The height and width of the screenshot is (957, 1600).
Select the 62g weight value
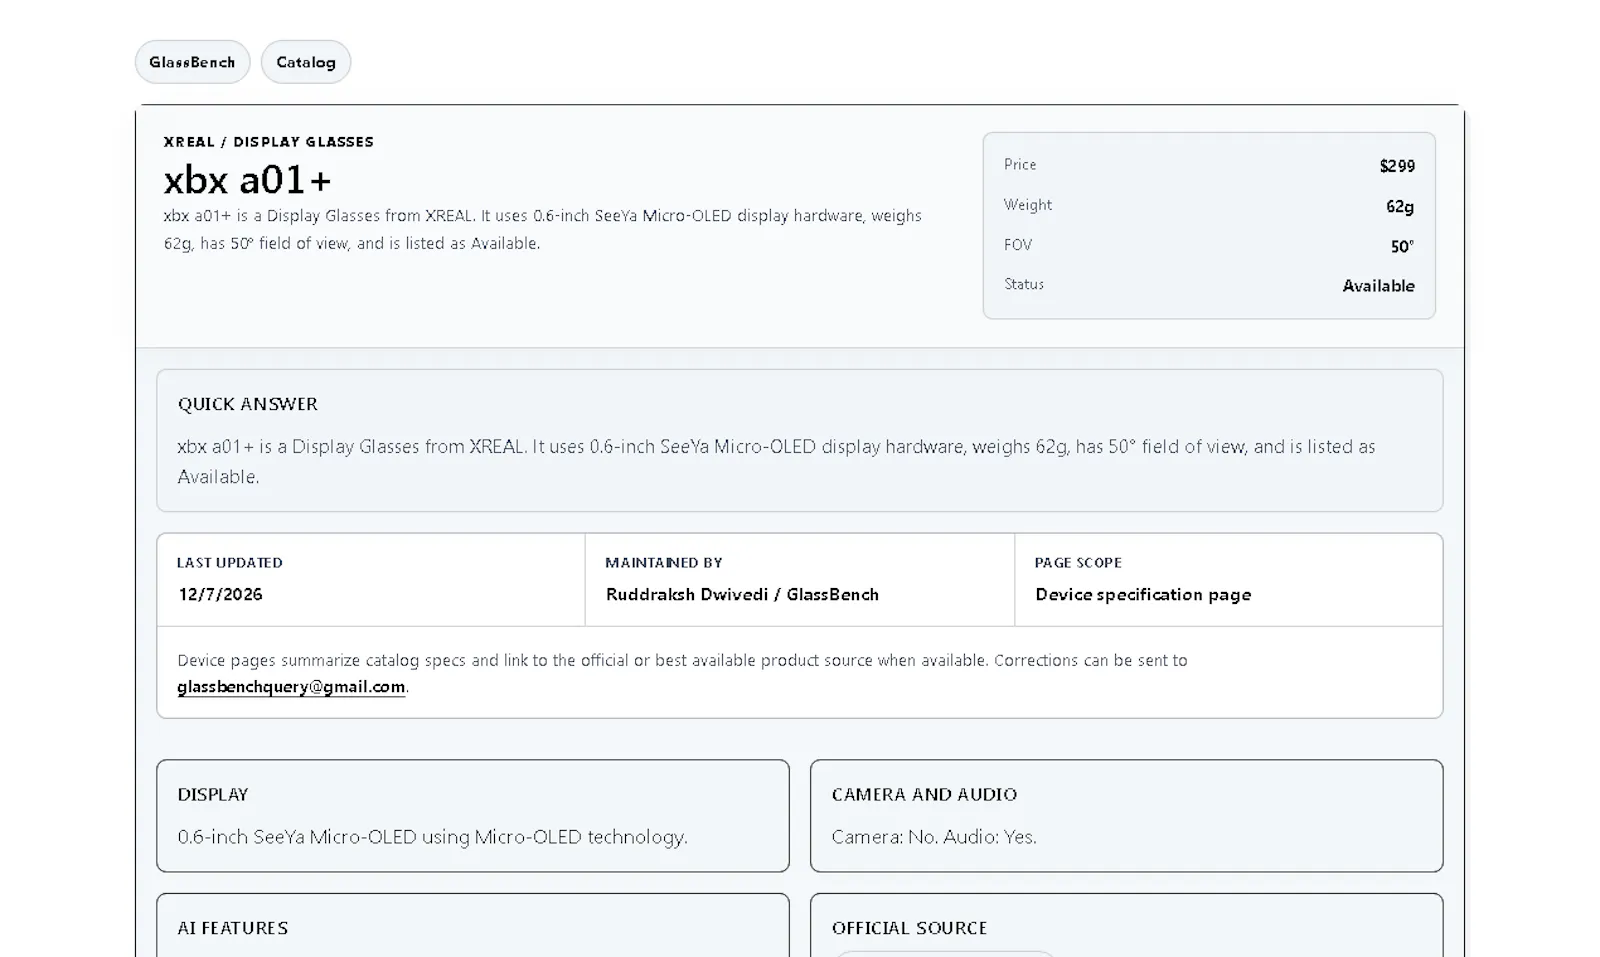pyautogui.click(x=1400, y=206)
